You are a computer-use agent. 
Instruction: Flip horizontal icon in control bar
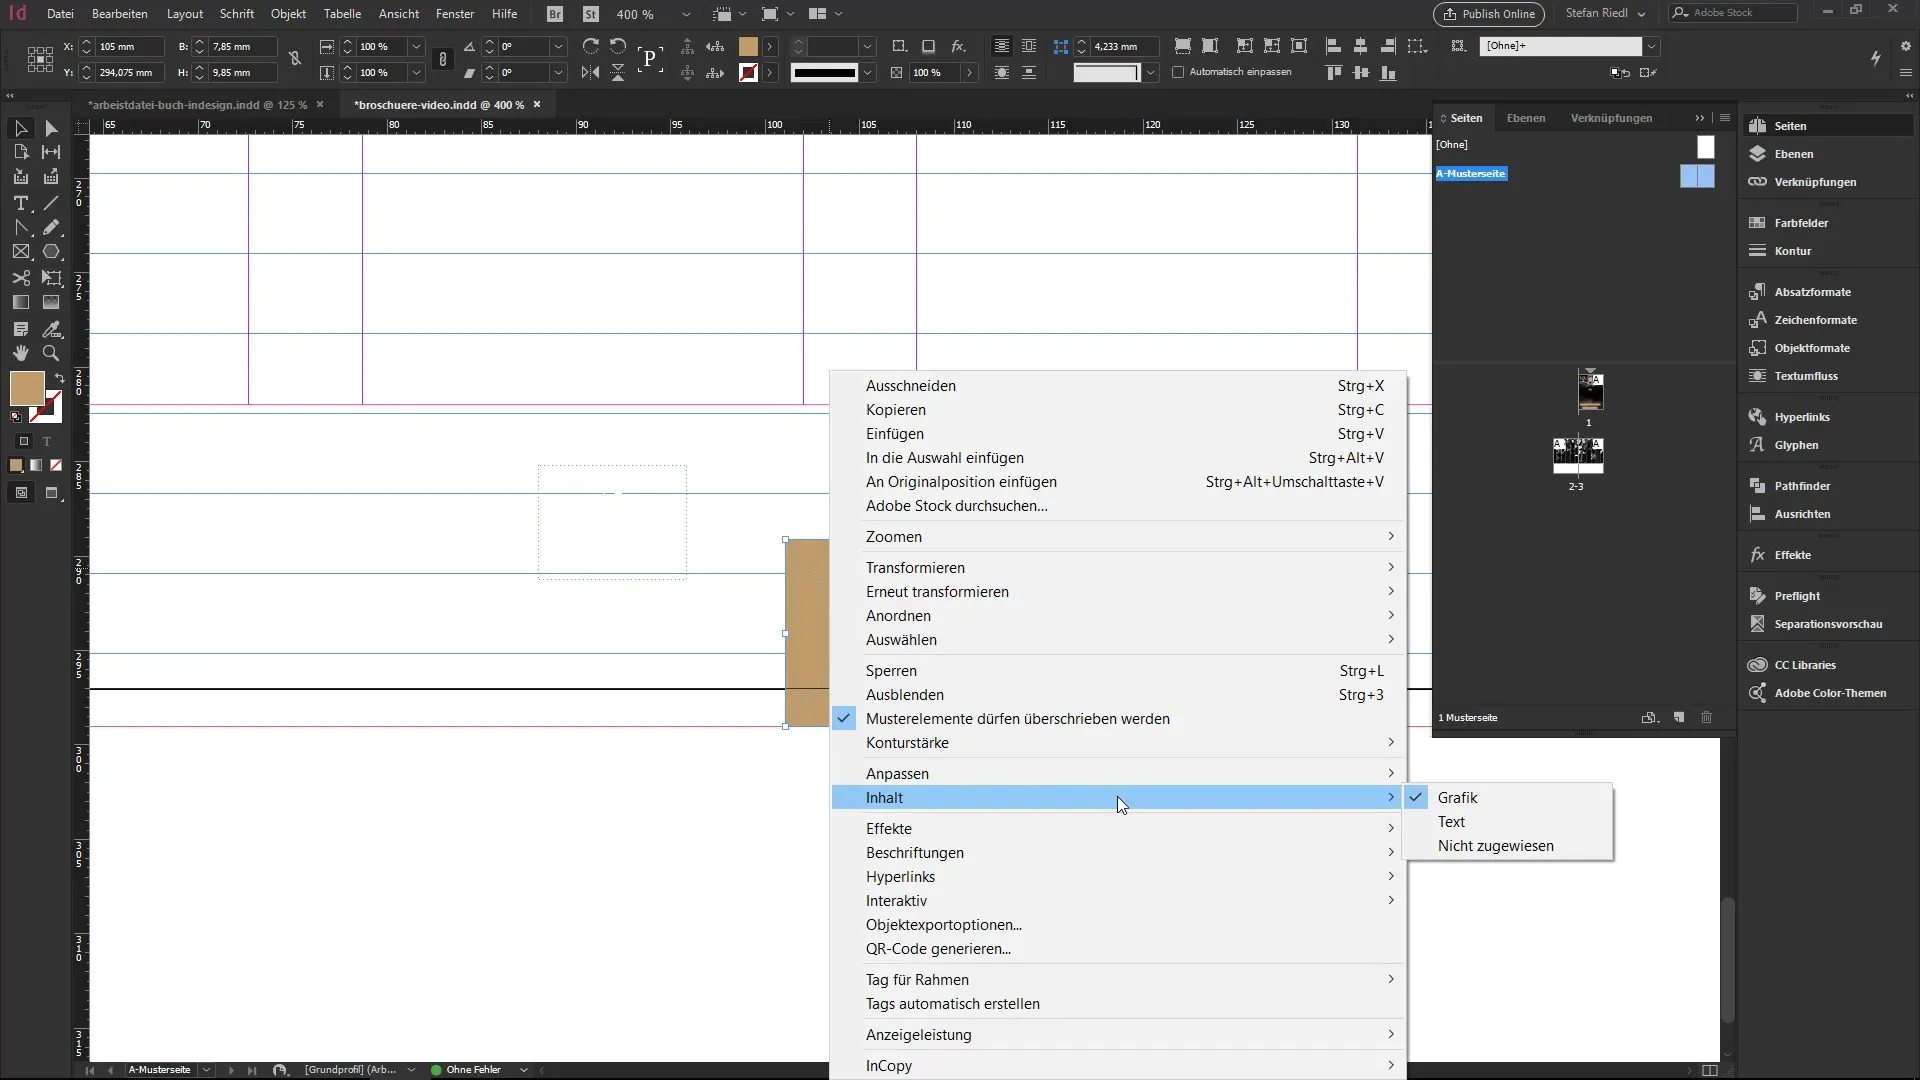(x=591, y=72)
